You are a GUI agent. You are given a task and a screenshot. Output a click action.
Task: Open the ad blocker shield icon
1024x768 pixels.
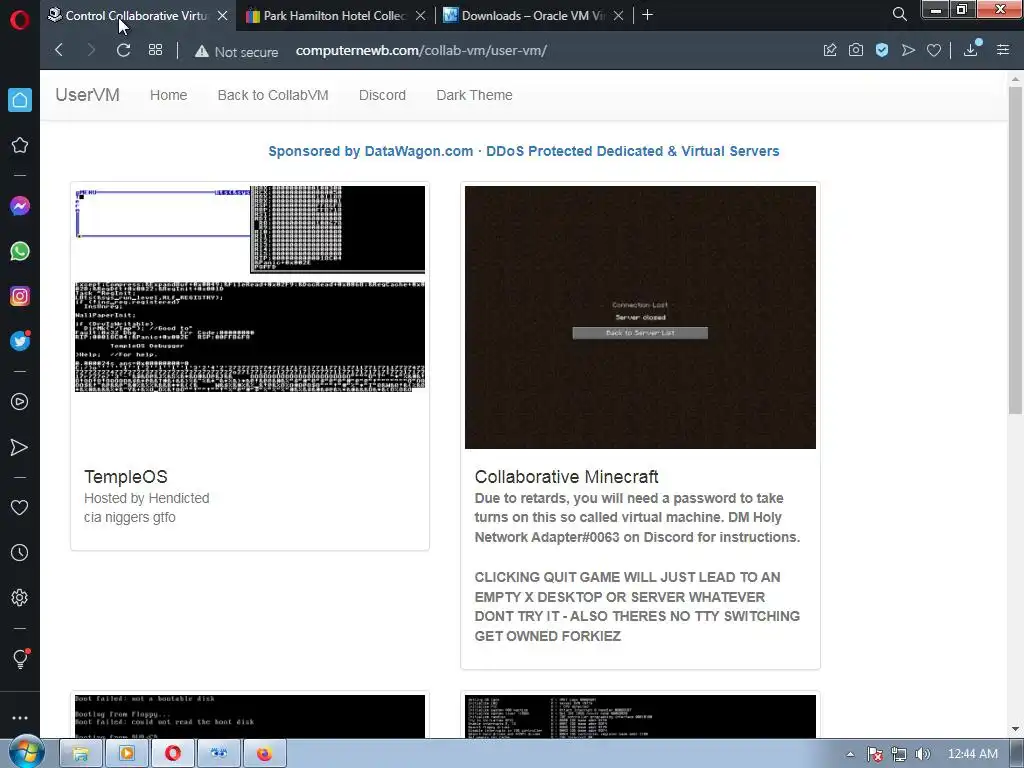point(882,50)
